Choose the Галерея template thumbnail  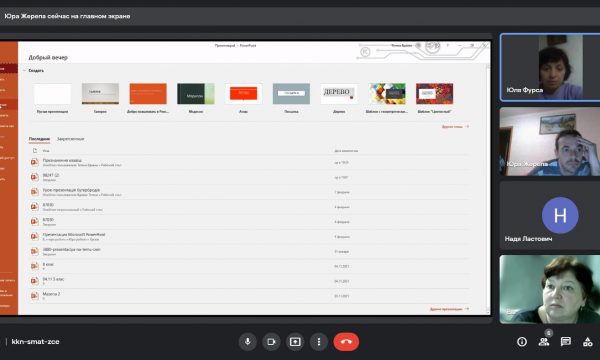pyautogui.click(x=100, y=94)
